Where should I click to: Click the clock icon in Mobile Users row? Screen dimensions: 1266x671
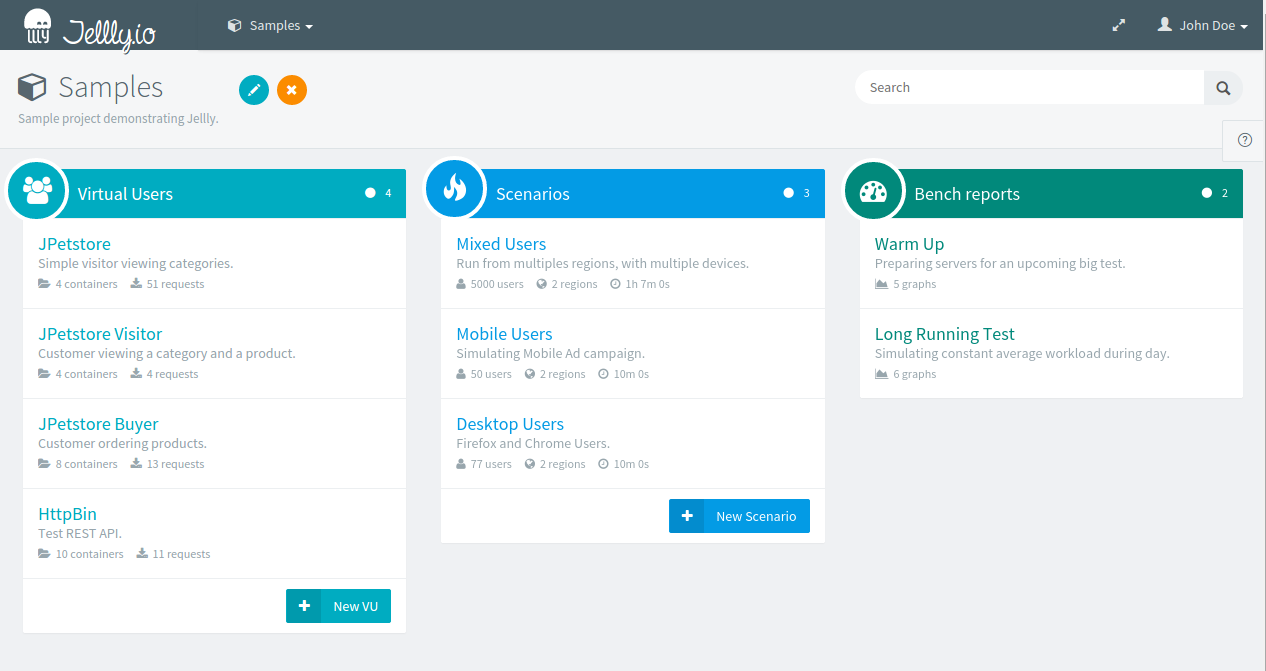tap(603, 374)
